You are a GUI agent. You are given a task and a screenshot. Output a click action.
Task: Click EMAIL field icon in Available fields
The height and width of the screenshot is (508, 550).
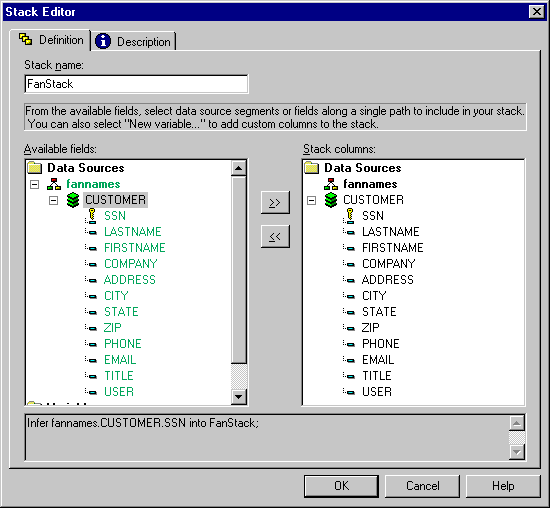click(x=91, y=360)
